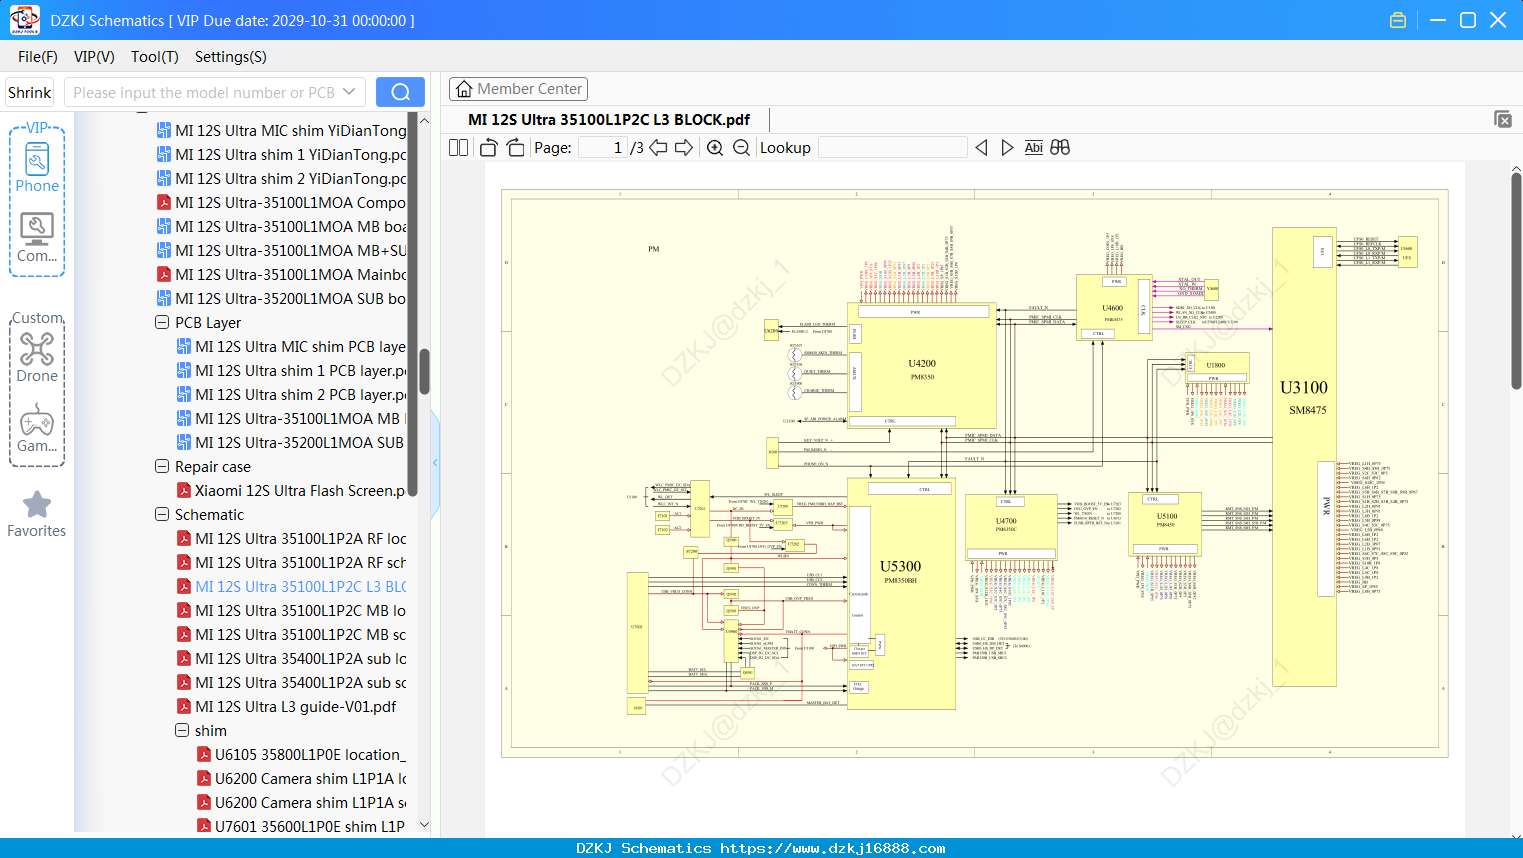
Task: Click the Lookup text field
Action: (x=893, y=148)
